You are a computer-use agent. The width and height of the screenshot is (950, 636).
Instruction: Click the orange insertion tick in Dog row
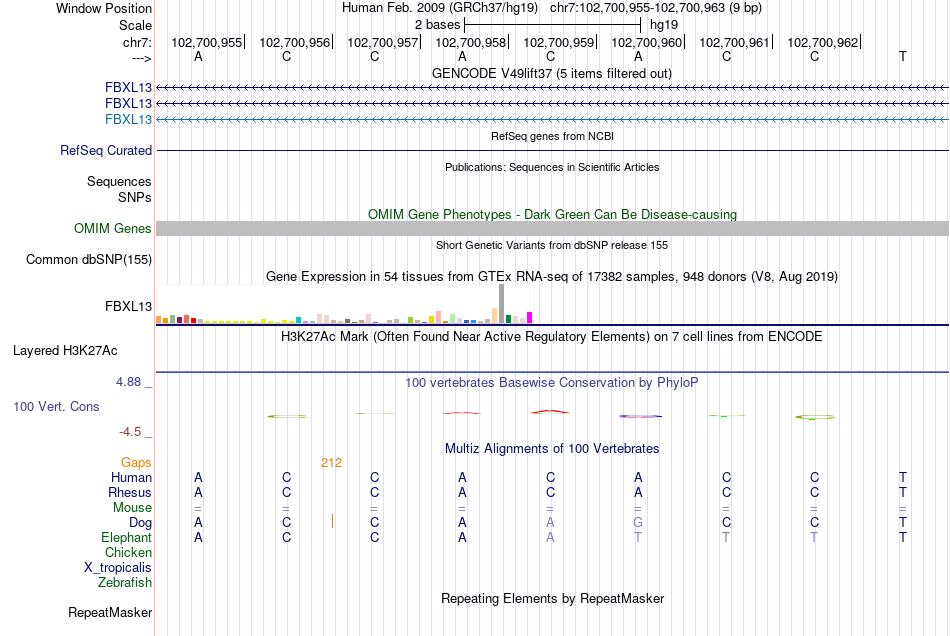click(332, 521)
